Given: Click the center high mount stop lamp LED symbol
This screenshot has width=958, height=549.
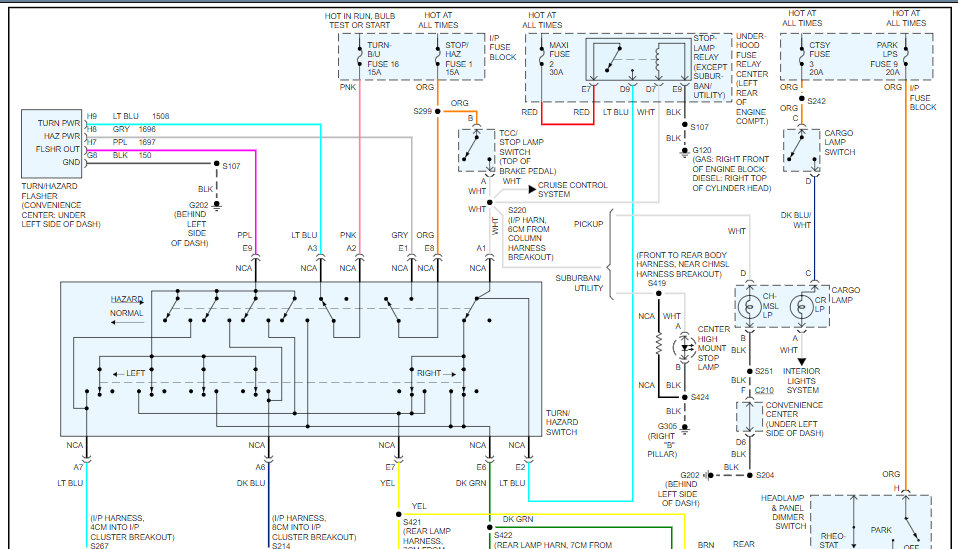Looking at the screenshot, I should pyautogui.click(x=684, y=347).
